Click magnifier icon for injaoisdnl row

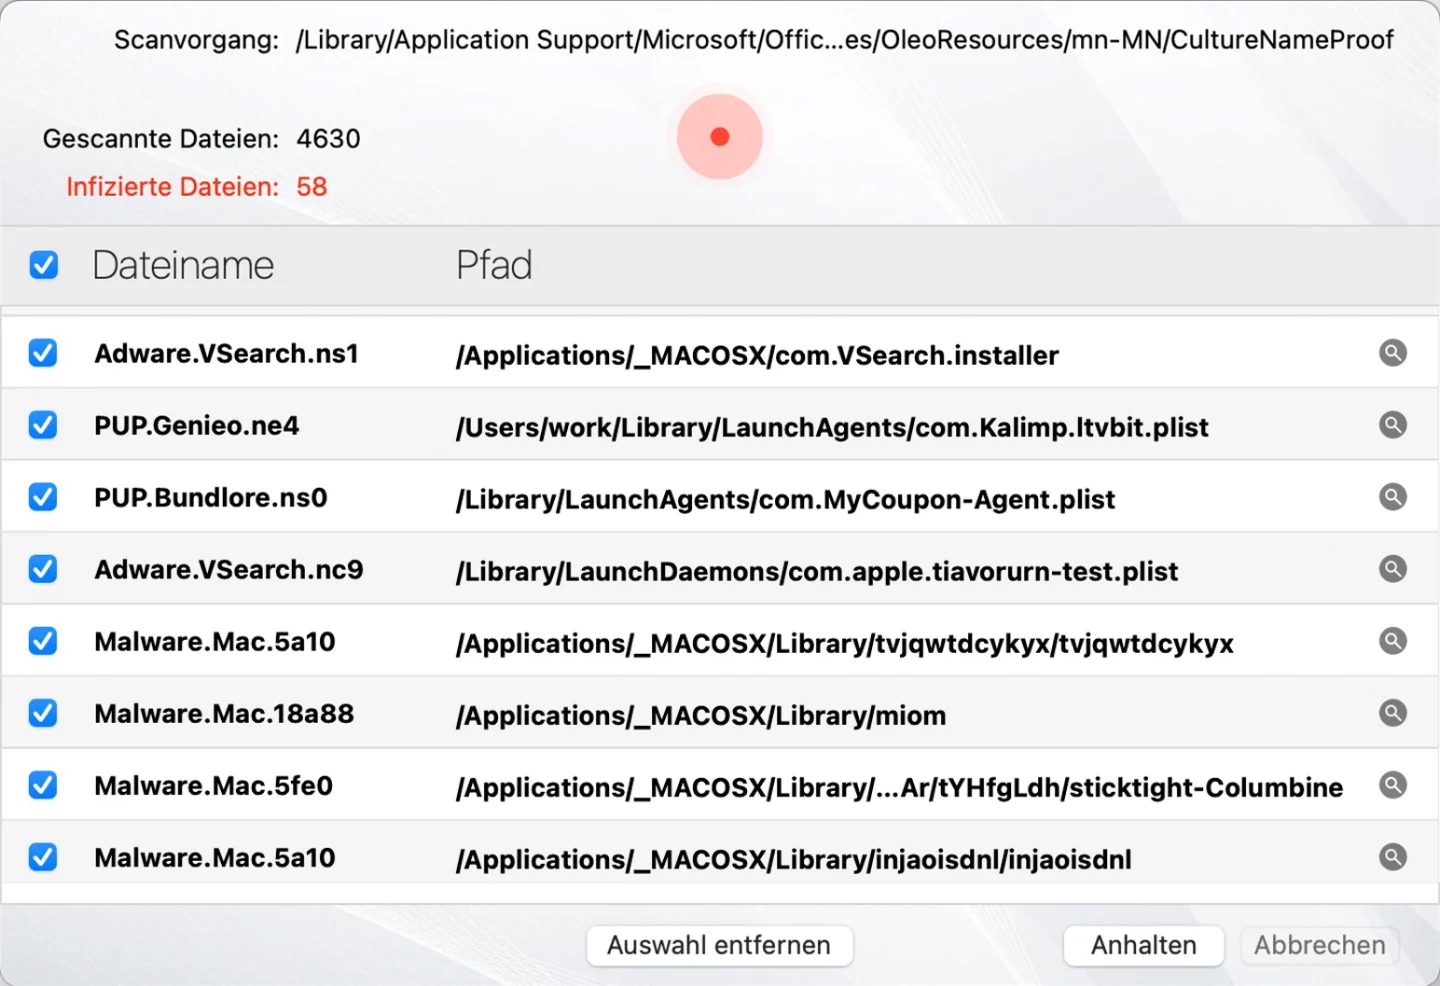[x=1393, y=857]
